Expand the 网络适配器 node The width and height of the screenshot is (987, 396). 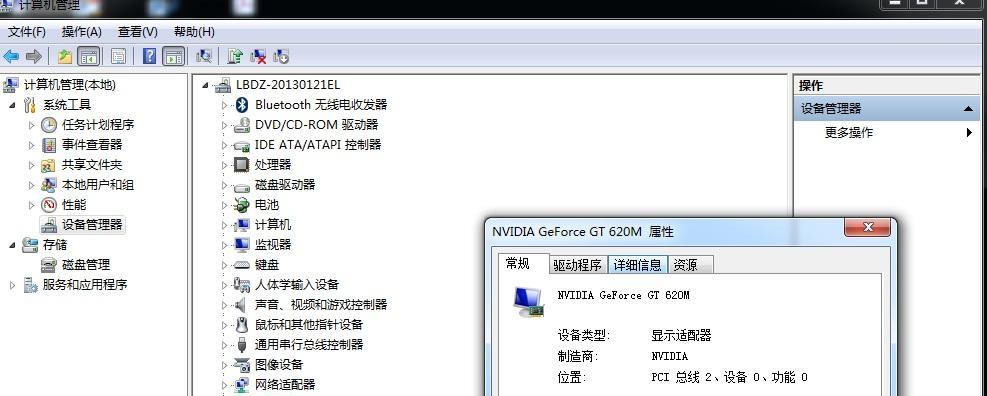[x=225, y=385]
